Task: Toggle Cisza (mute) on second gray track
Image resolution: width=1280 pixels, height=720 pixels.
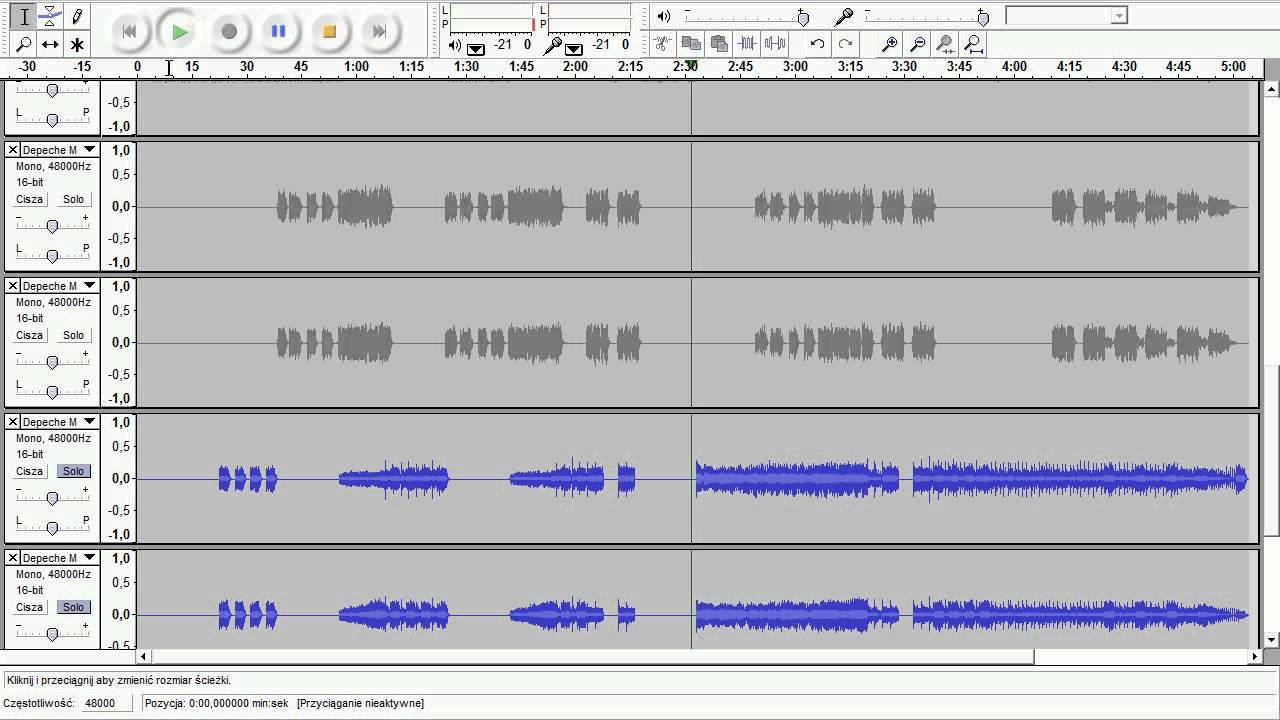Action: point(29,335)
